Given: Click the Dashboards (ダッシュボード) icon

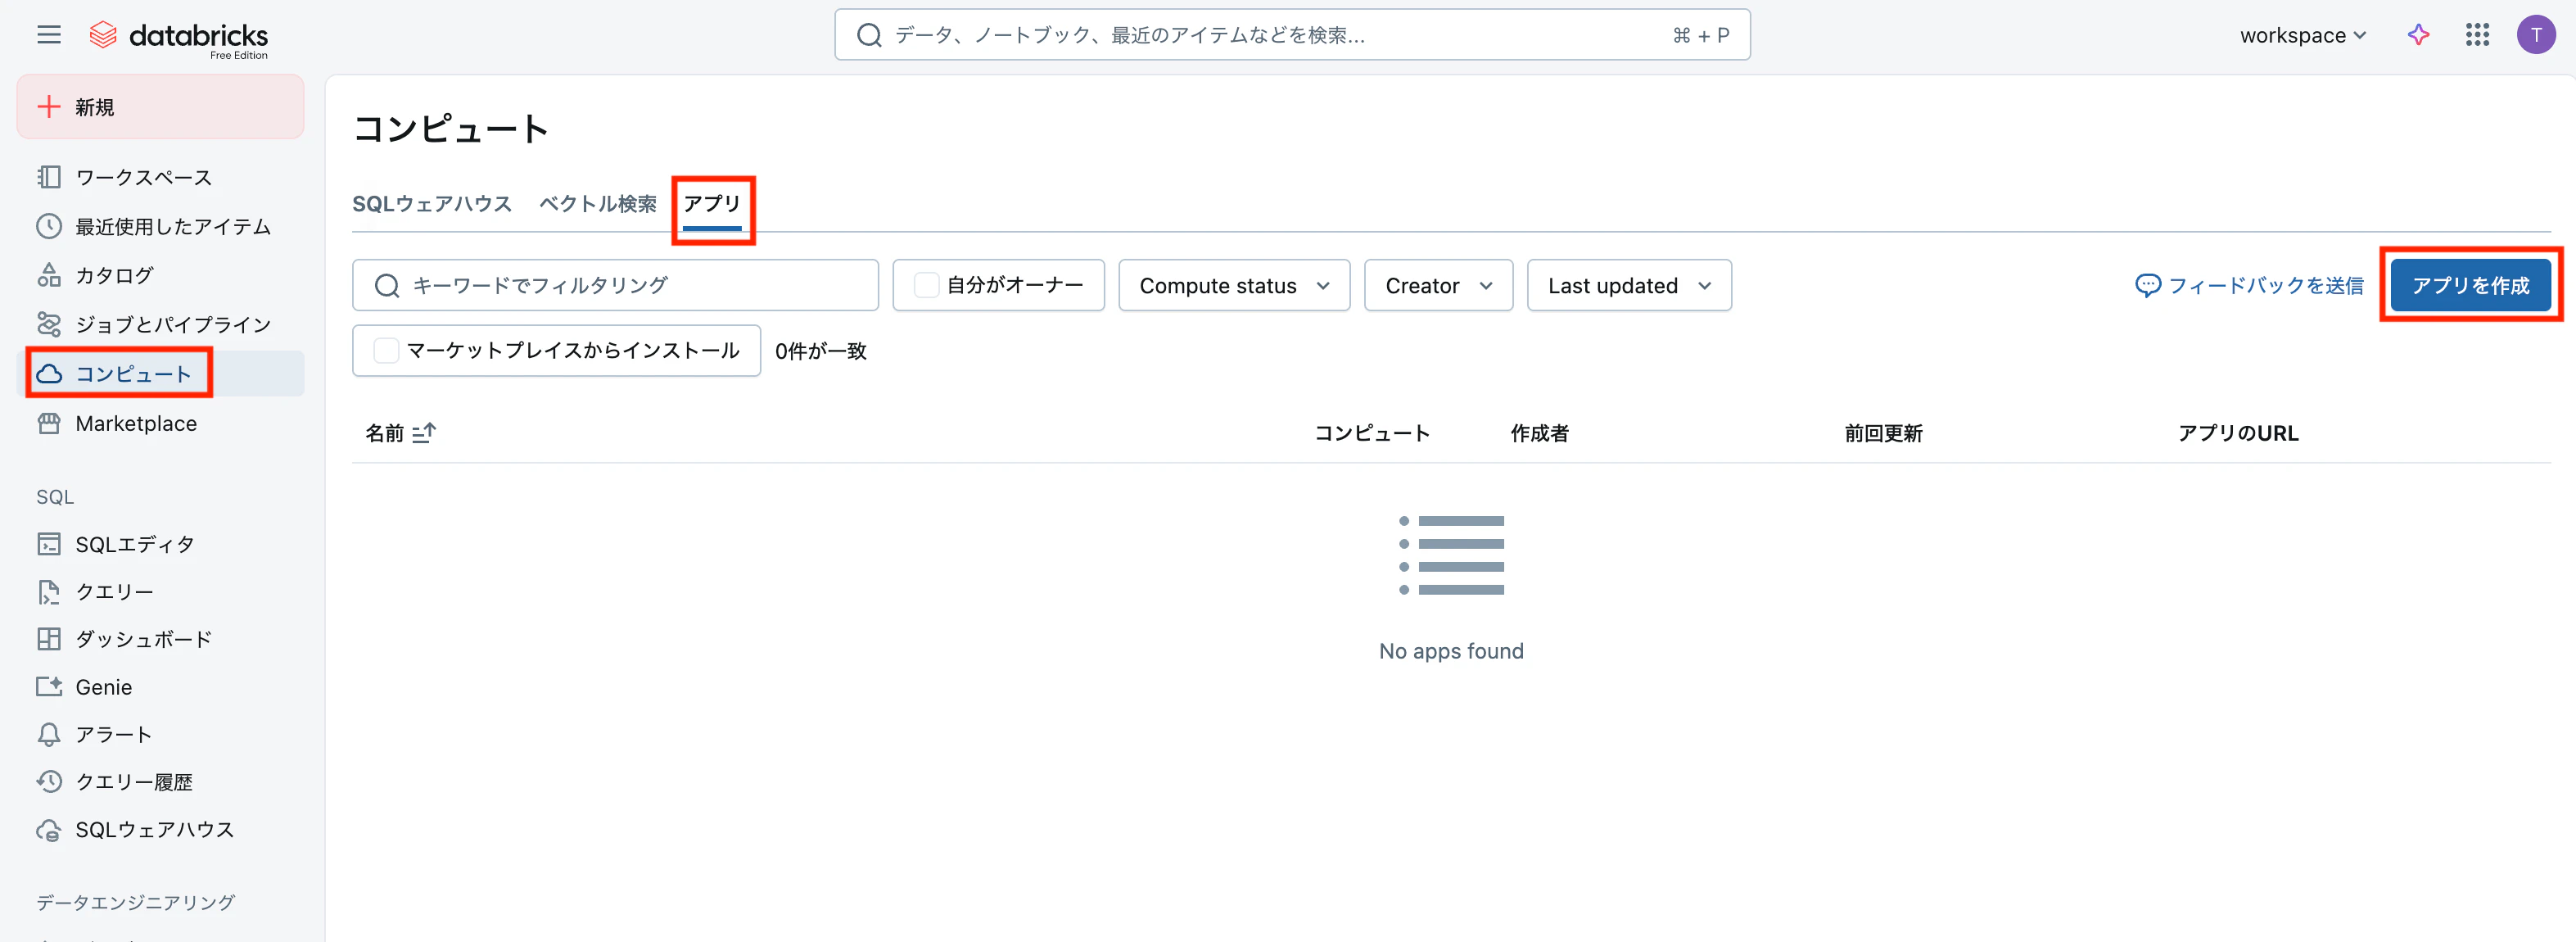Looking at the screenshot, I should [x=49, y=639].
